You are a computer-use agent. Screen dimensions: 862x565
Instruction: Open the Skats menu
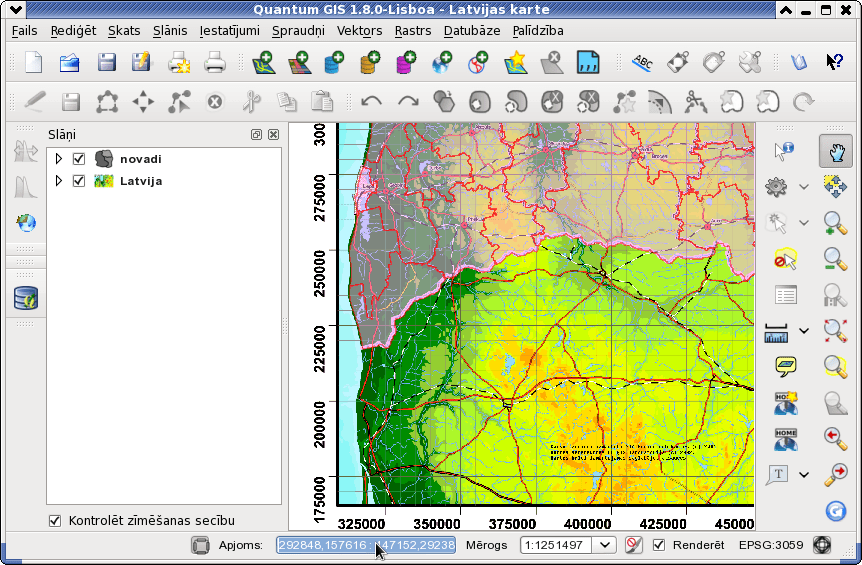click(x=124, y=31)
